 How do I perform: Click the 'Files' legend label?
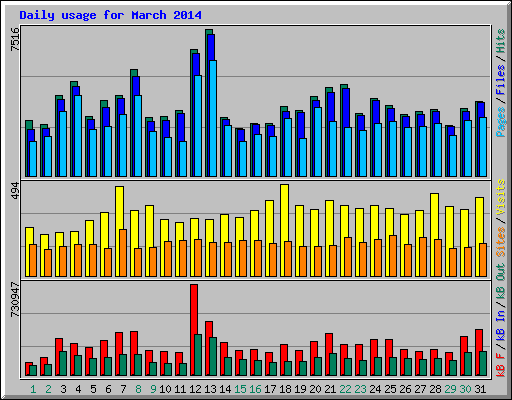(x=501, y=80)
